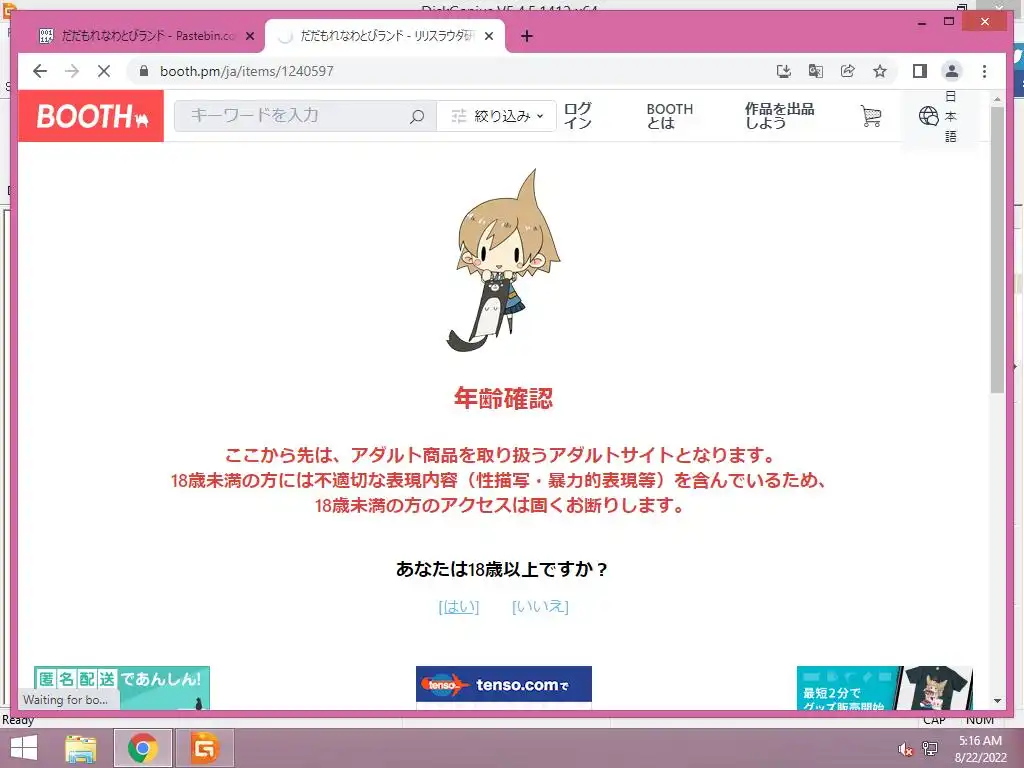Screen dimensions: 1024x768
Task: Click the BOOTH logo
Action: tap(91, 116)
